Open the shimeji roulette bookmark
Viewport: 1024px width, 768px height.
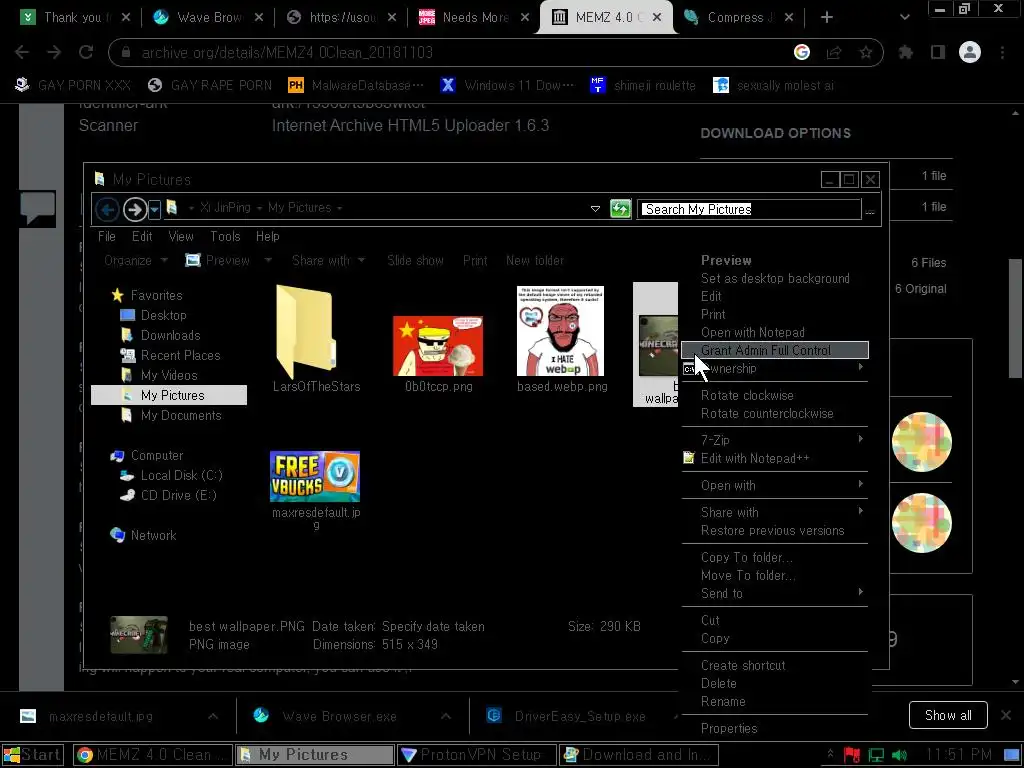643,85
